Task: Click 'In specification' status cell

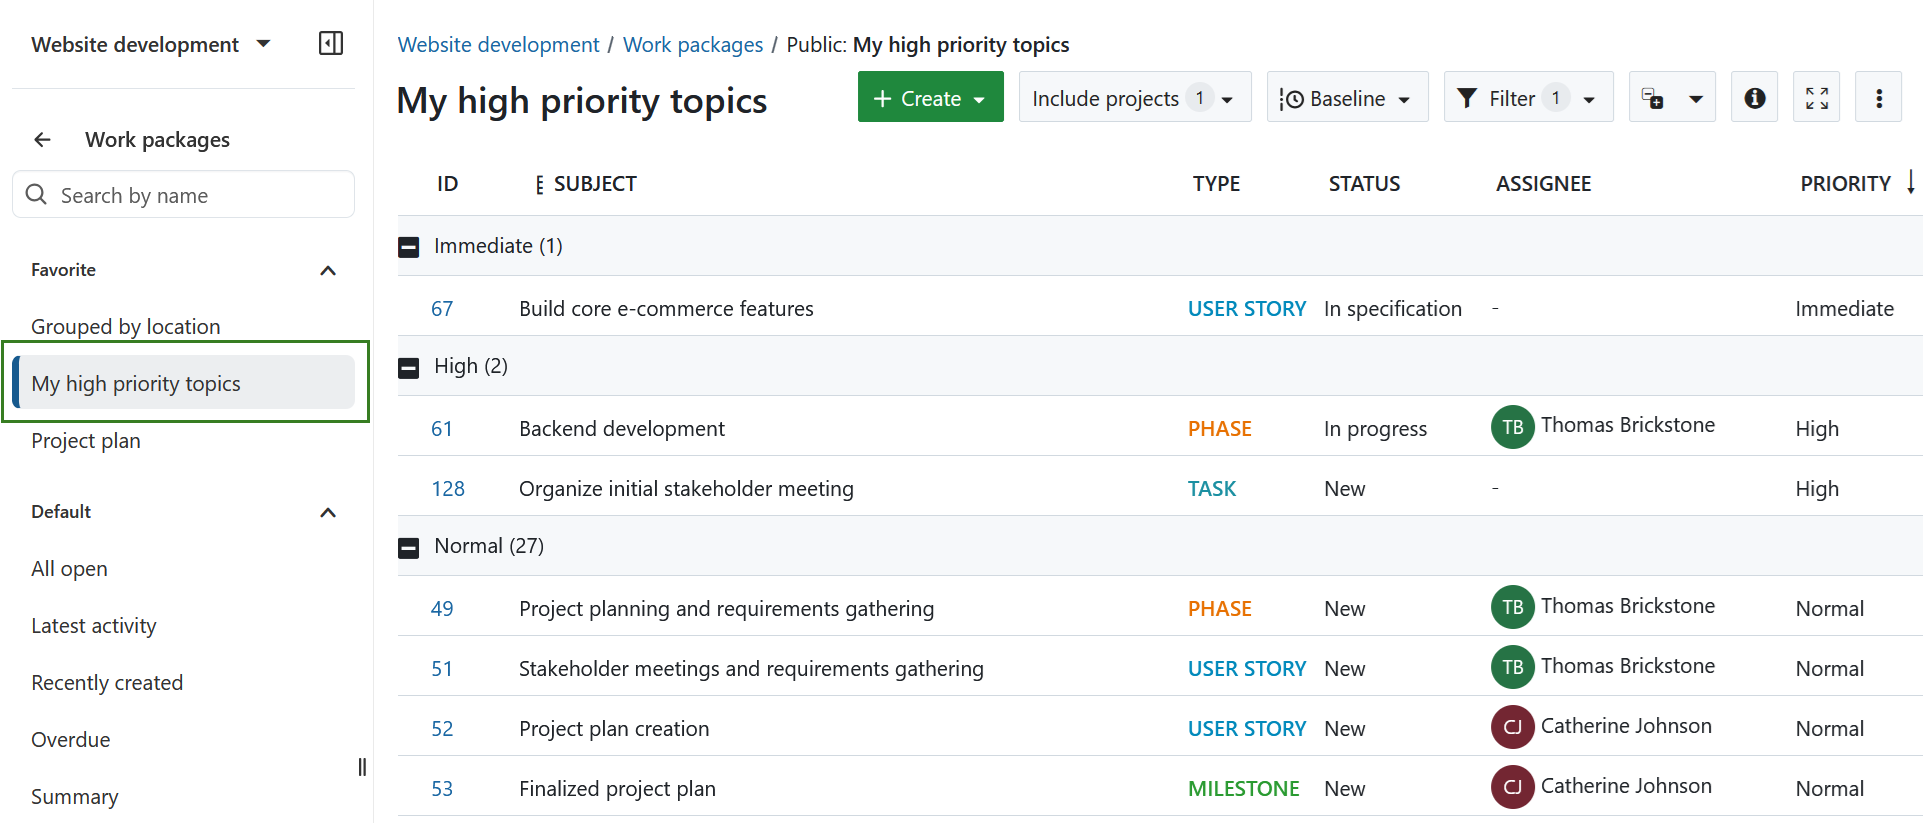Action: pos(1392,308)
